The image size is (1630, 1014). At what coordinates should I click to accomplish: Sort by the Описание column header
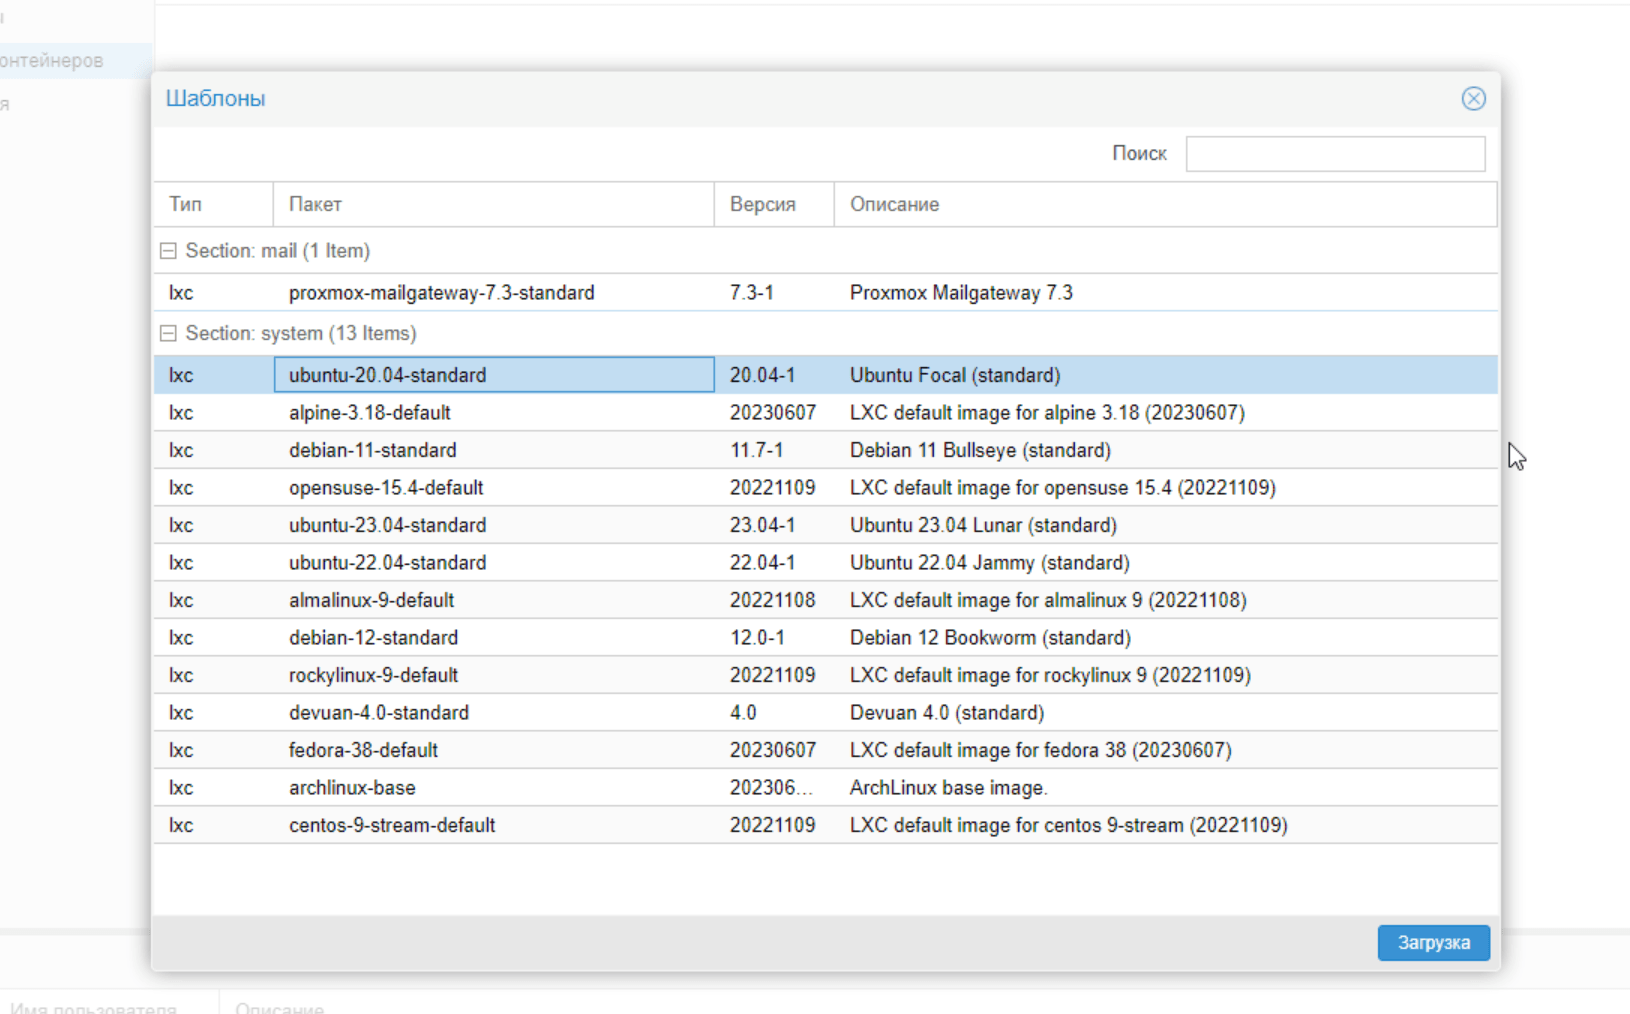[1165, 204]
